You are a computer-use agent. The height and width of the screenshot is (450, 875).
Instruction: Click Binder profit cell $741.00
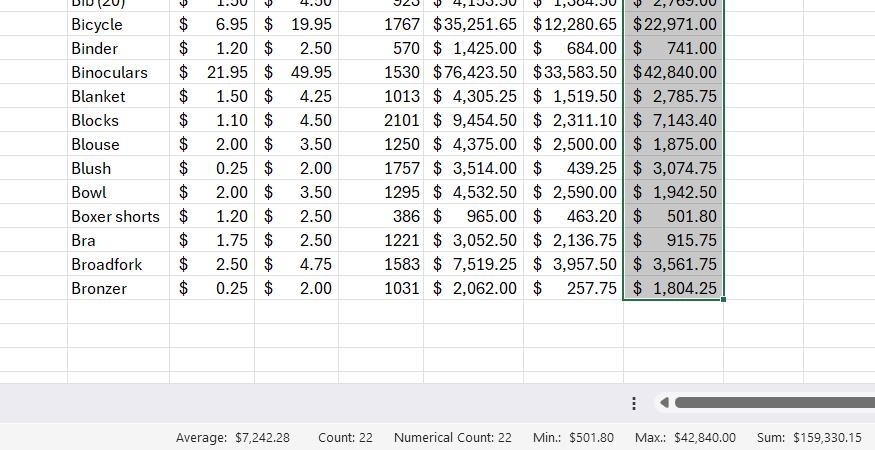pyautogui.click(x=674, y=49)
